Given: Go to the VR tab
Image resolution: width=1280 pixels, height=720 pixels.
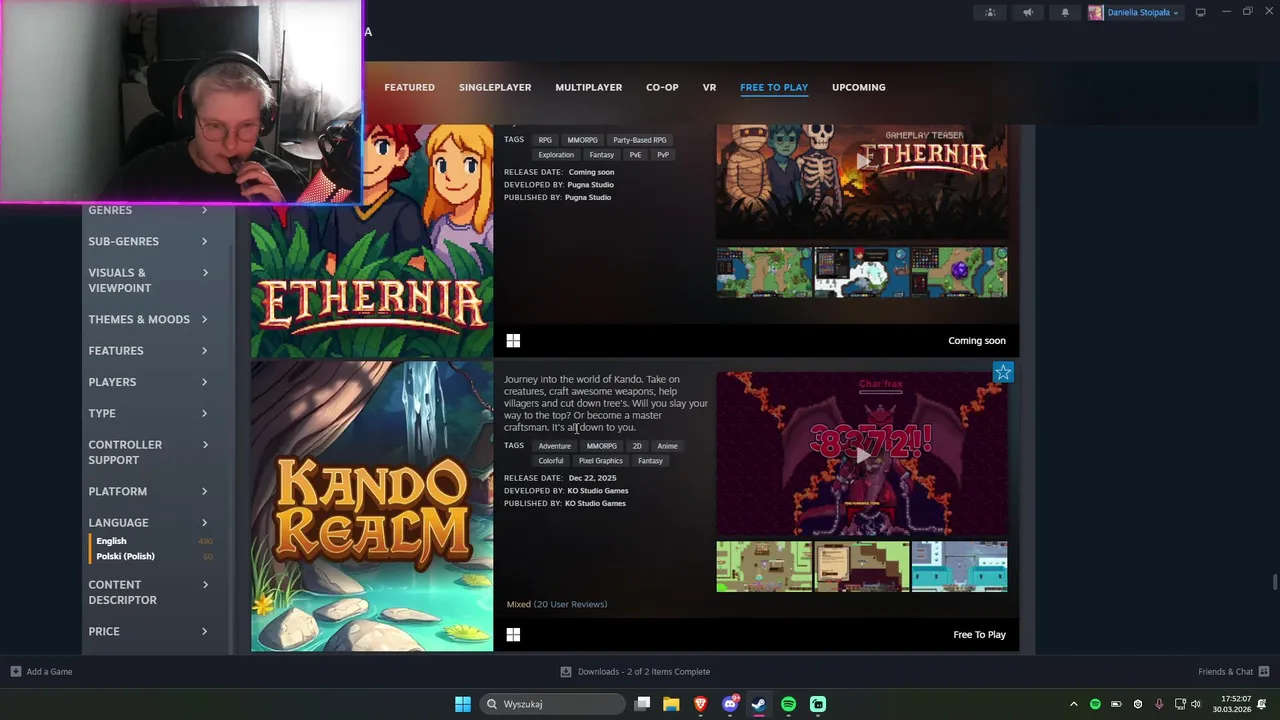Looking at the screenshot, I should (x=709, y=87).
